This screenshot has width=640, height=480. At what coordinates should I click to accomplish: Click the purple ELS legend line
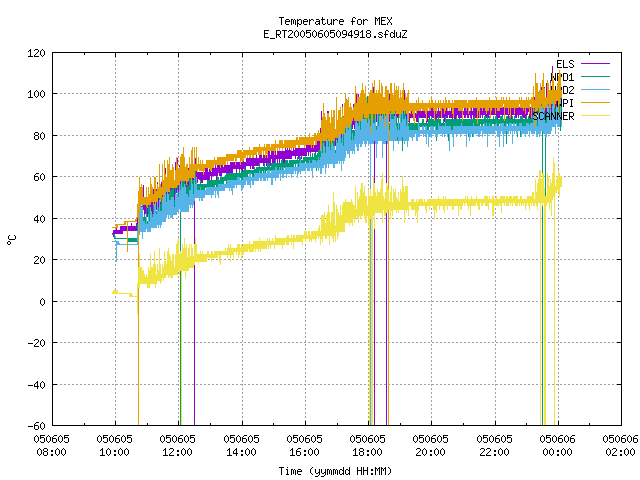pyautogui.click(x=595, y=64)
